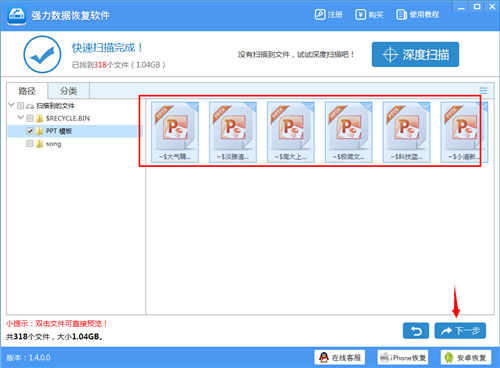Image resolution: width=500 pixels, height=368 pixels.
Task: Open the iPhone恢复 option
Action: [403, 358]
